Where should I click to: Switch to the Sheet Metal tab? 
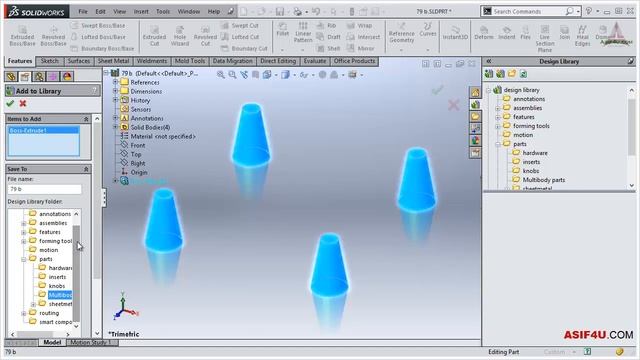pos(113,61)
